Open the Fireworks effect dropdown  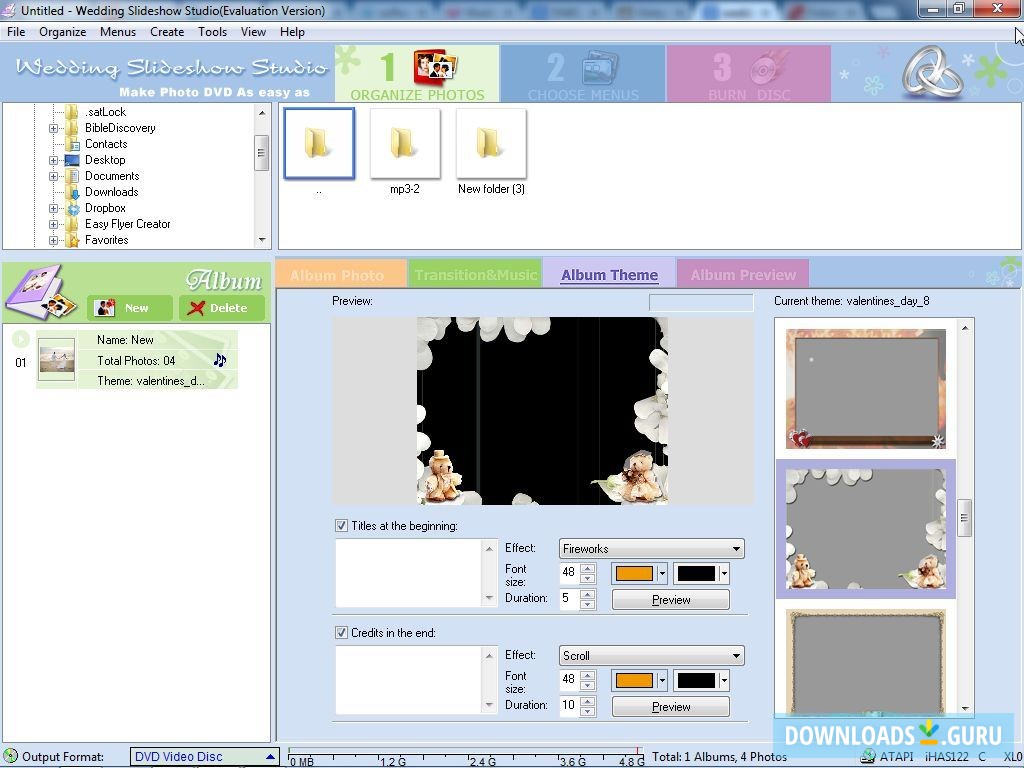coord(652,549)
